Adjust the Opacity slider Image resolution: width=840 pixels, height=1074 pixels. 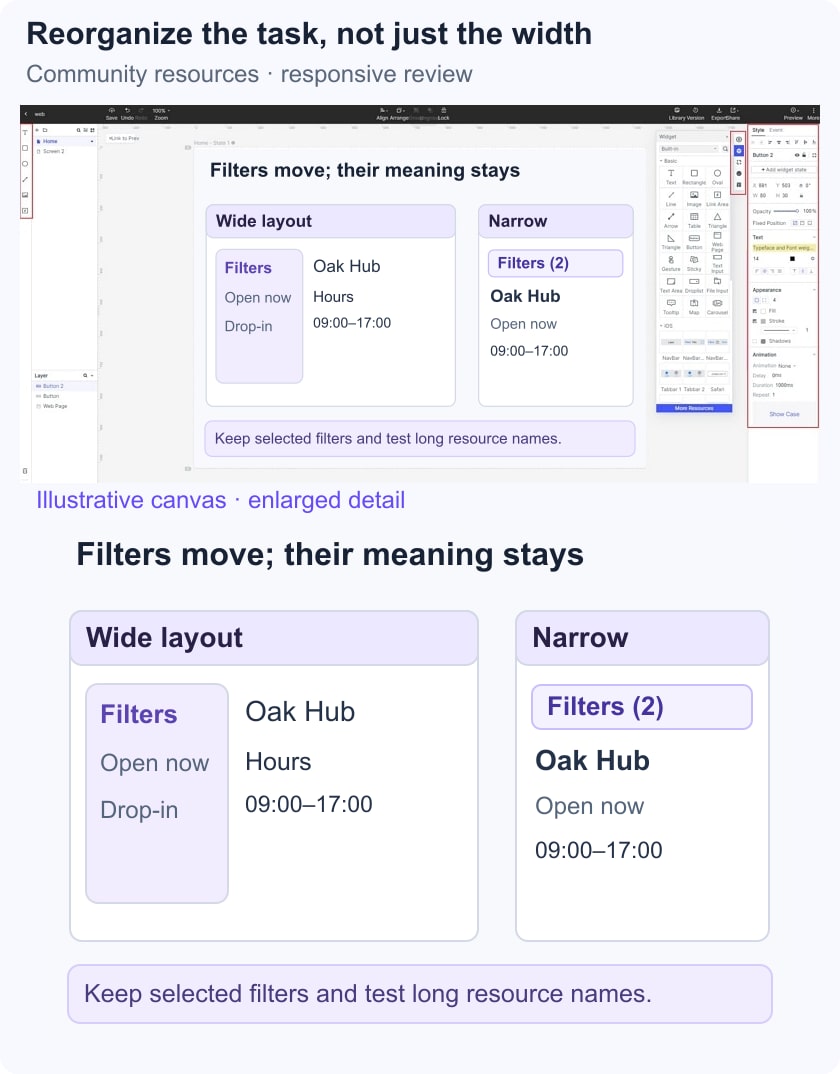(787, 211)
